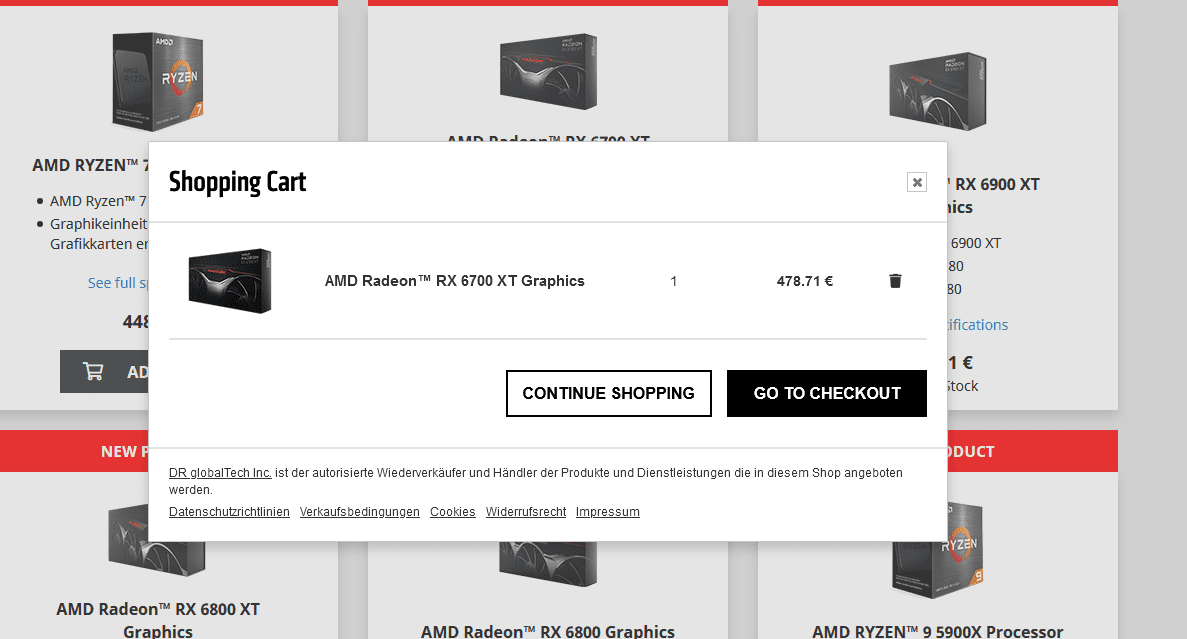The height and width of the screenshot is (639, 1187).
Task: Select the AMD Radeon RX 6700 XT Graphics cart item name
Action: pyautogui.click(x=455, y=281)
